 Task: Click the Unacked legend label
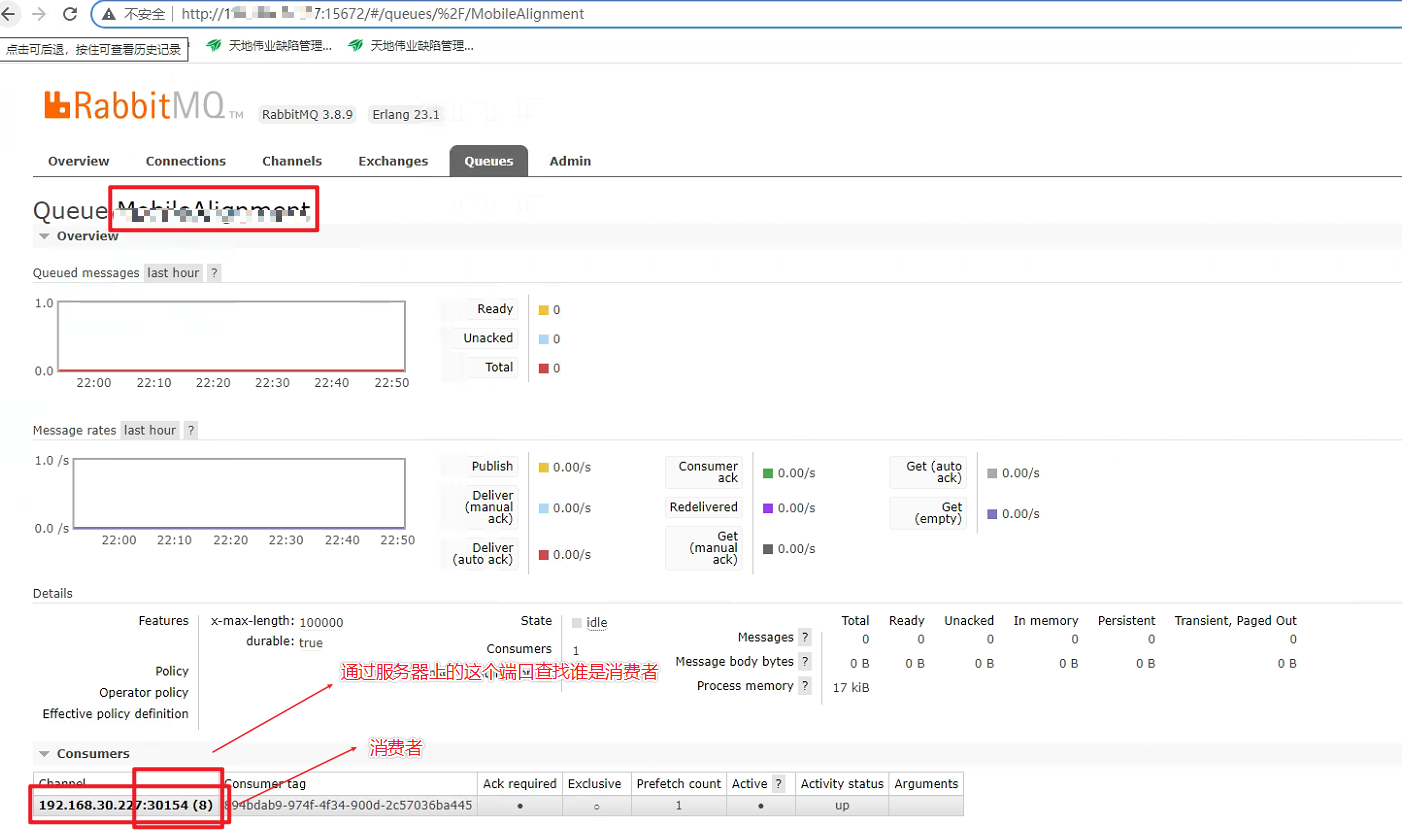pos(488,338)
